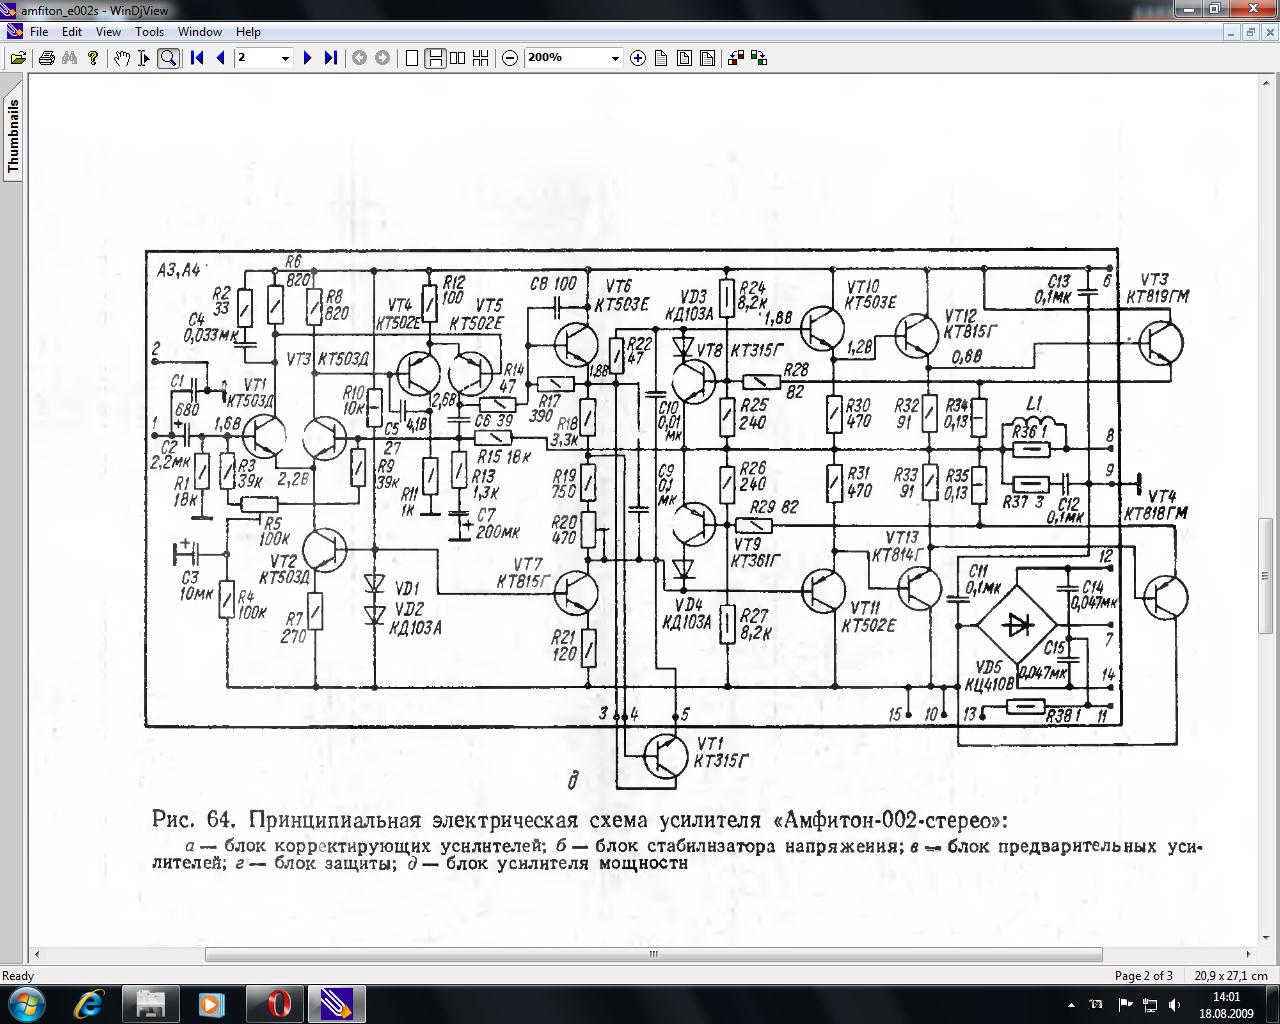Rotate the page left

click(736, 58)
